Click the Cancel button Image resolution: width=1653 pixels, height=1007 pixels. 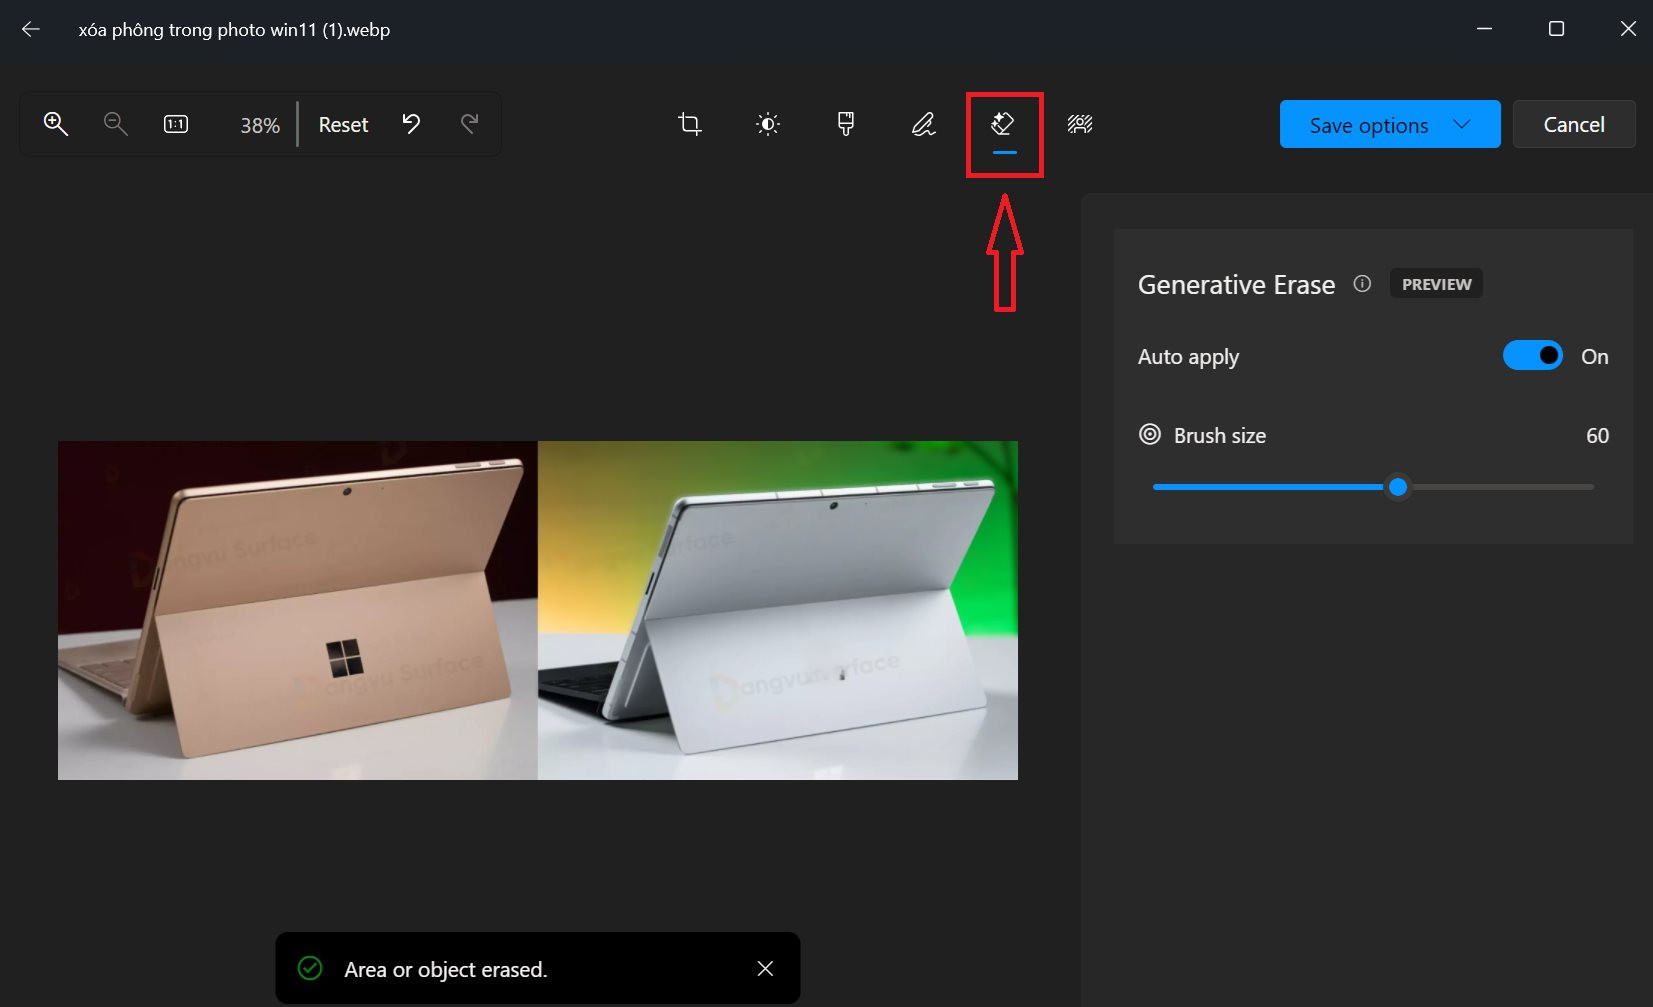pyautogui.click(x=1573, y=124)
